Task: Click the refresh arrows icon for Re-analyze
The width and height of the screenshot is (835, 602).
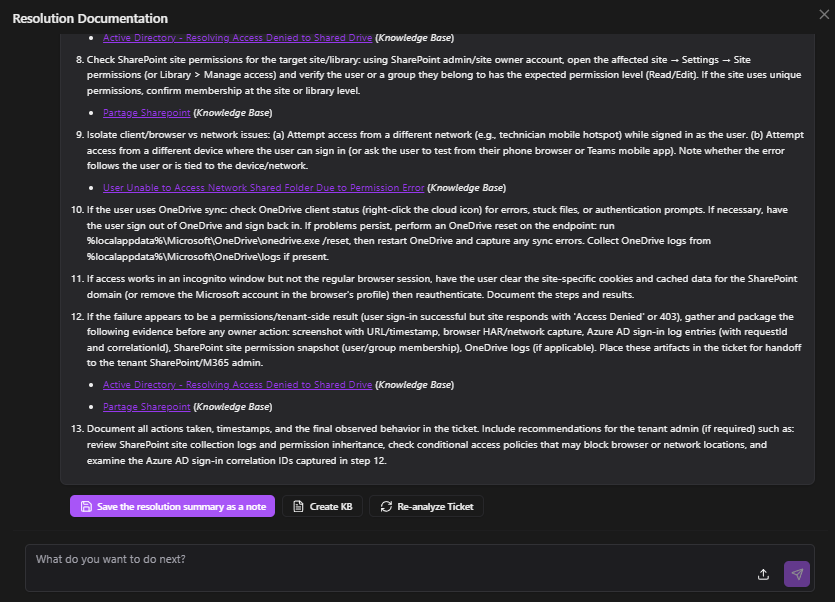Action: 386,507
